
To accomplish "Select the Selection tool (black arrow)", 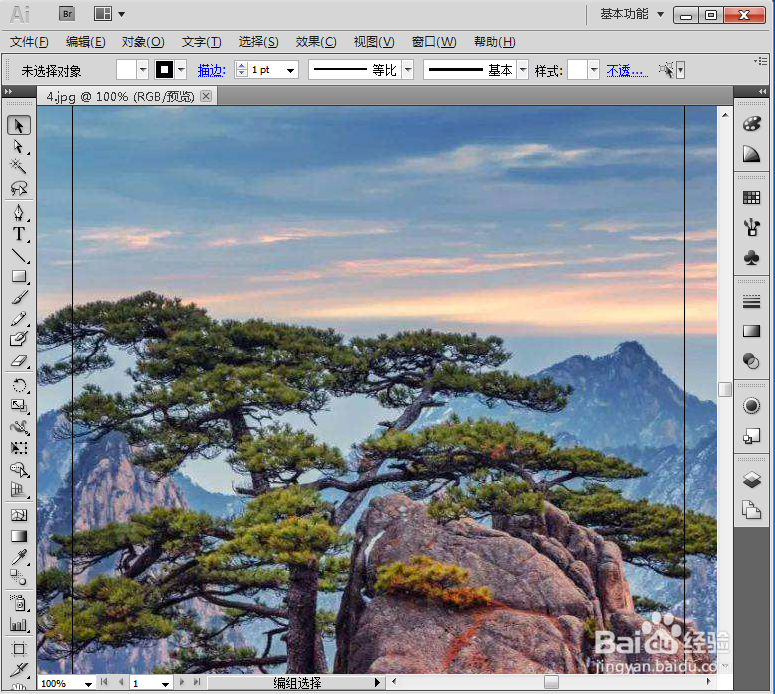I will (x=19, y=126).
